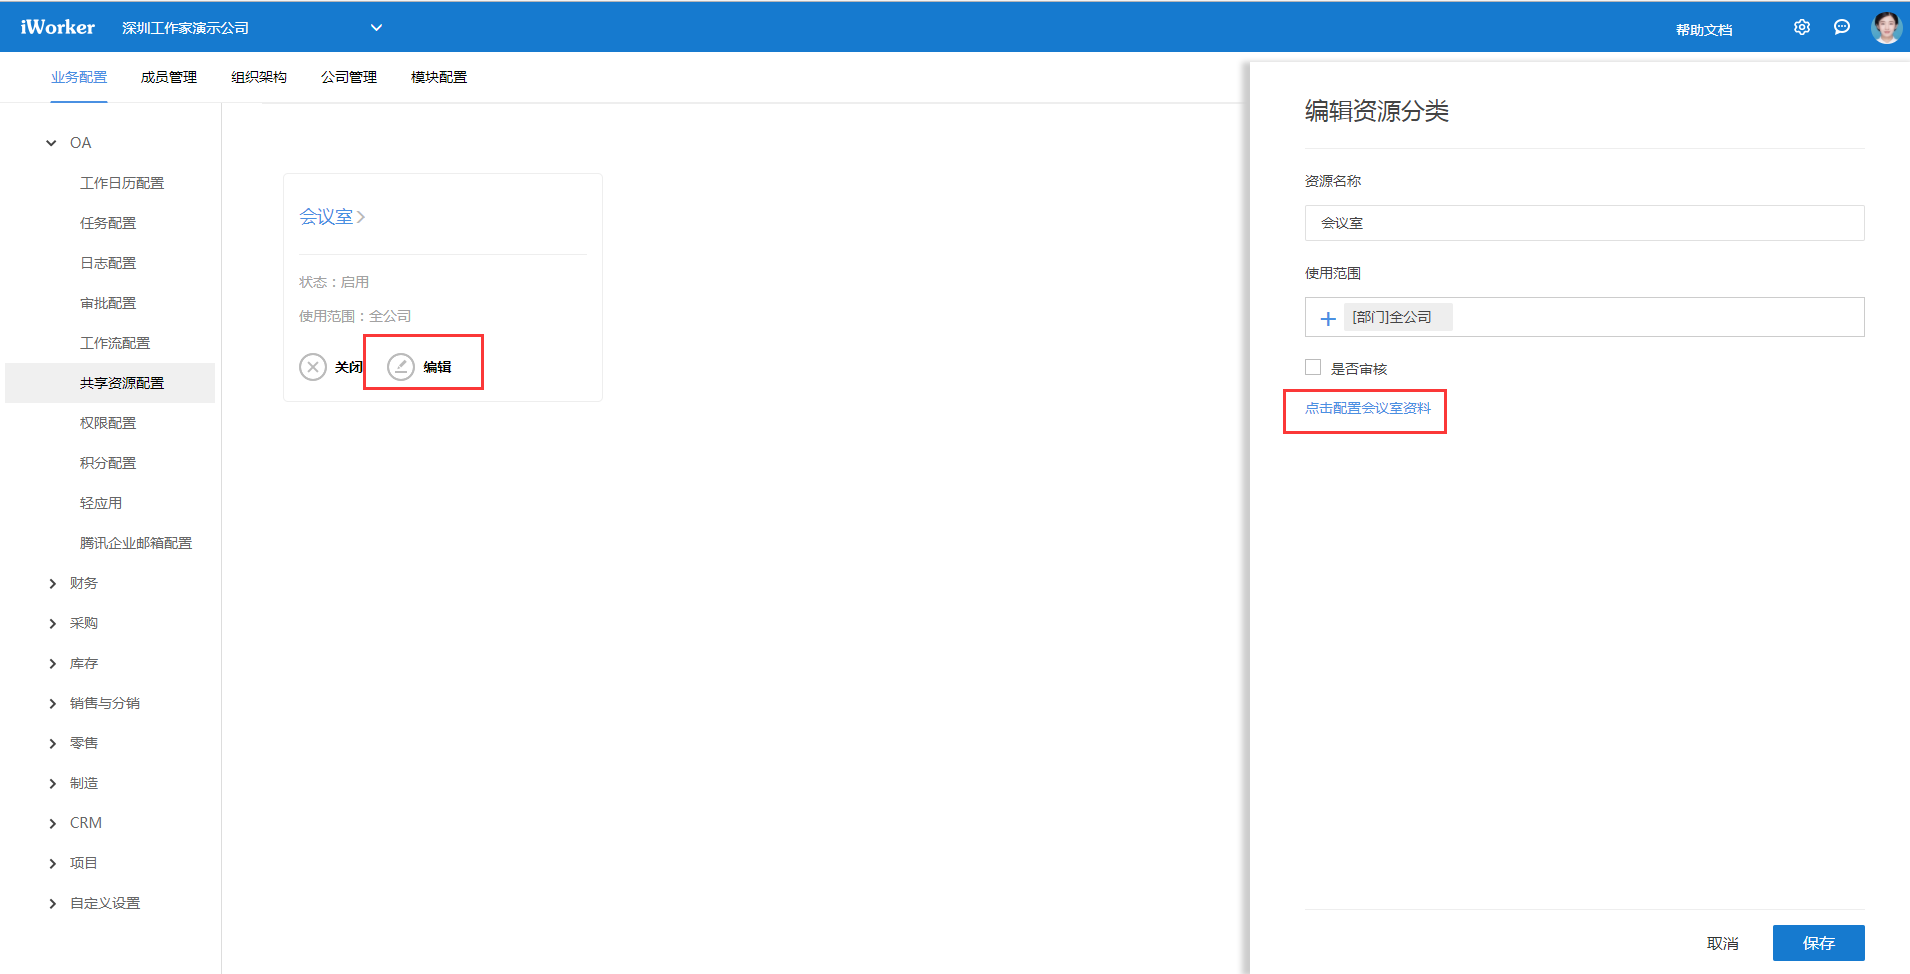Click the pencil edit icon on 会议室 card
Screen dimensions: 1910x974
(x=401, y=367)
